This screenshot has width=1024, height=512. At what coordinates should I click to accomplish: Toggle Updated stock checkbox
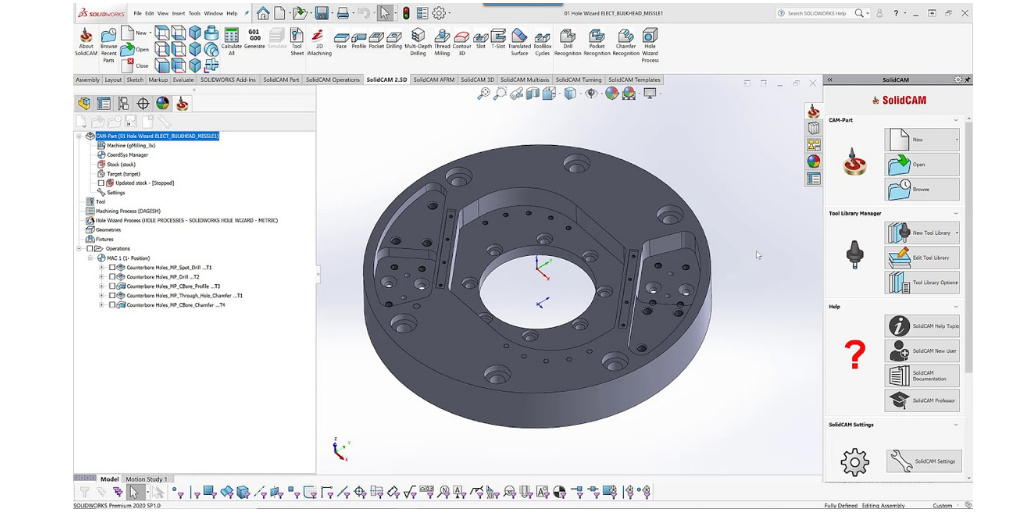point(101,184)
